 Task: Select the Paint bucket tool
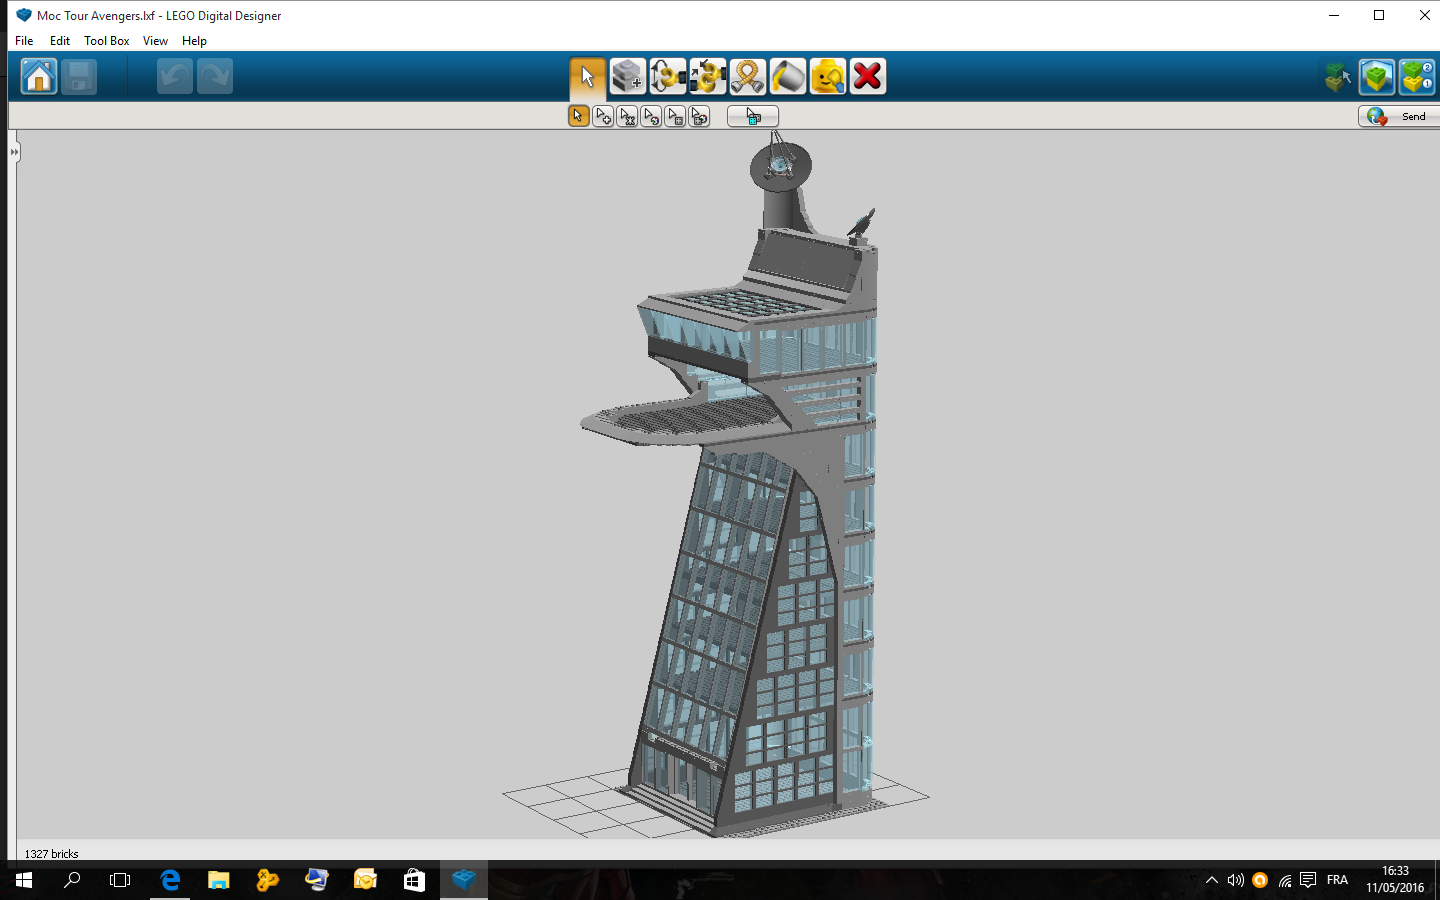tap(787, 76)
